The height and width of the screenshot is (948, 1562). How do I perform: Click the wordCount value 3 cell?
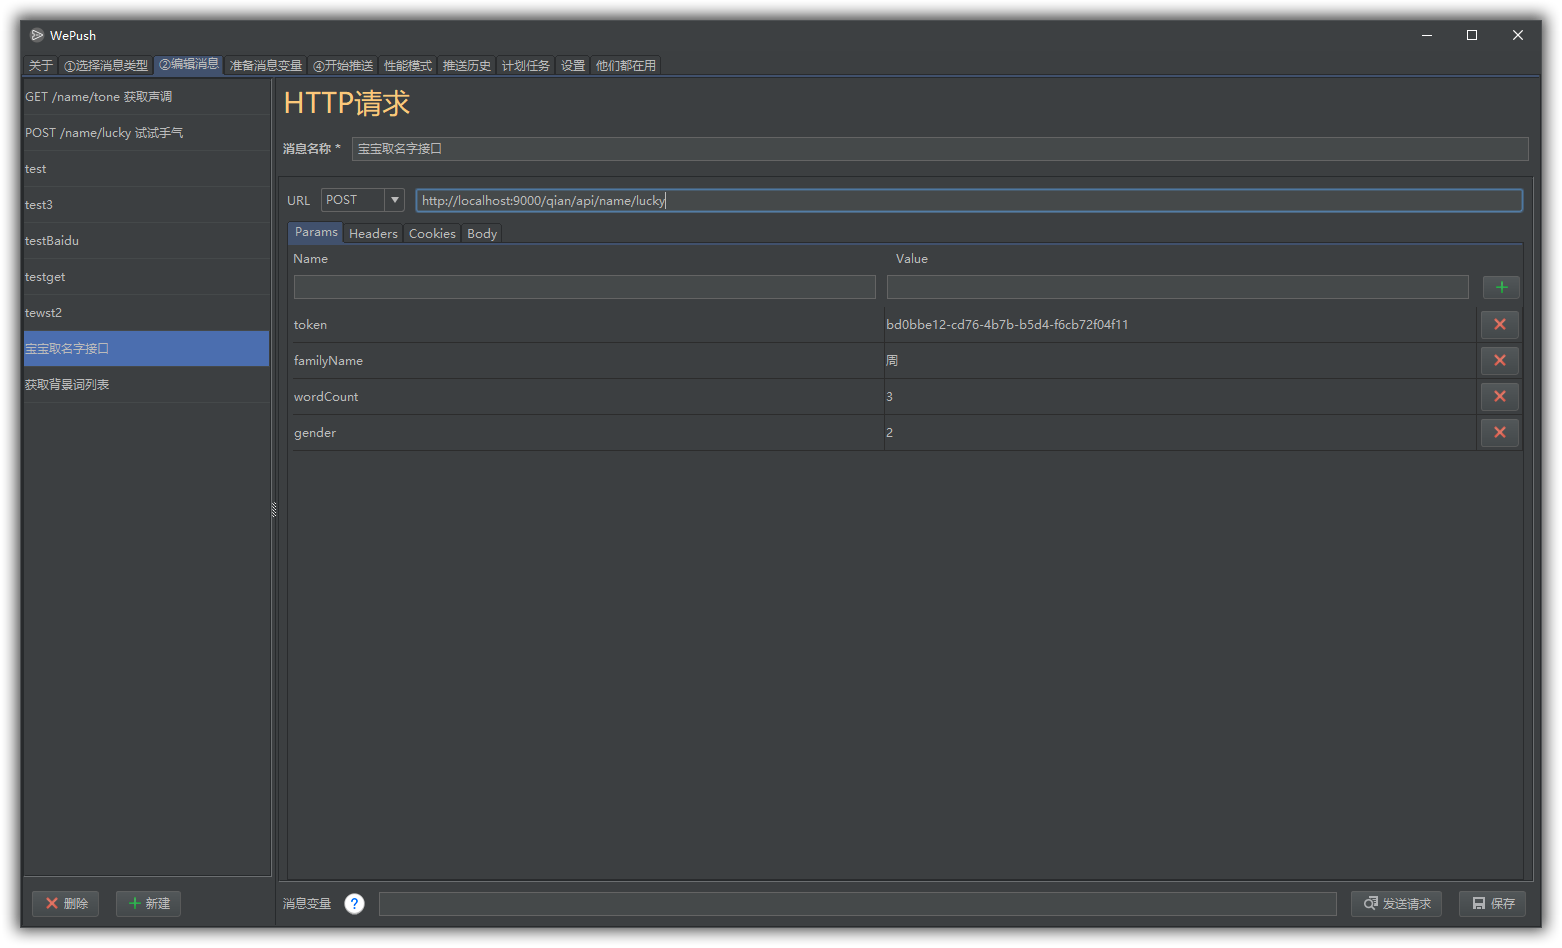1180,397
